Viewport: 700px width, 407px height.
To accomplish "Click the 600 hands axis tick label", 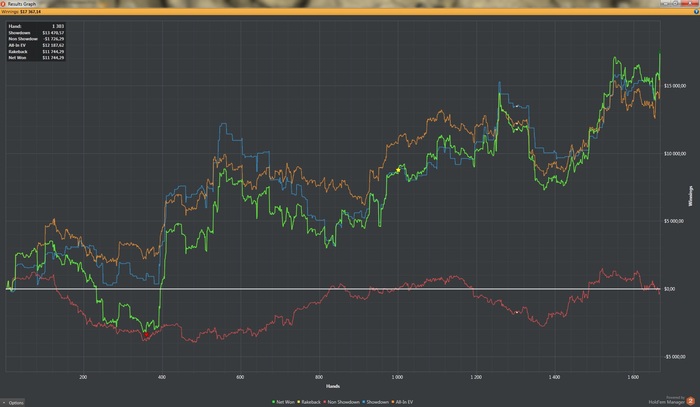I will click(240, 378).
